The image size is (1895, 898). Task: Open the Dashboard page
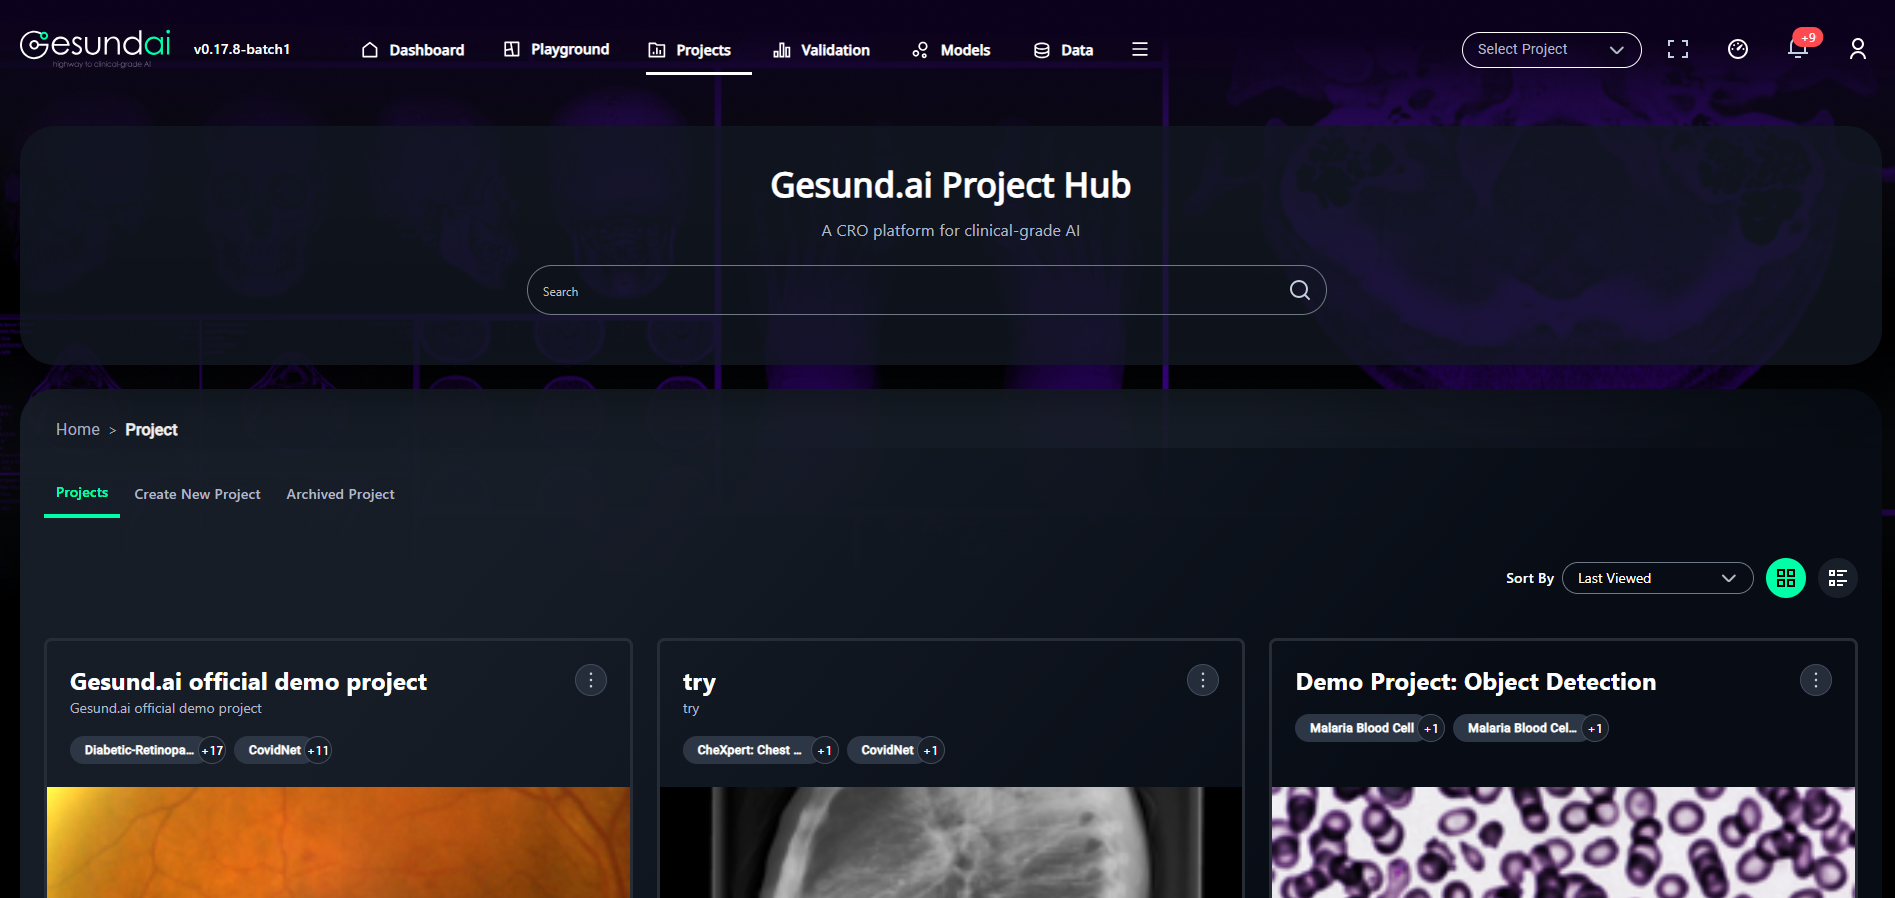413,50
